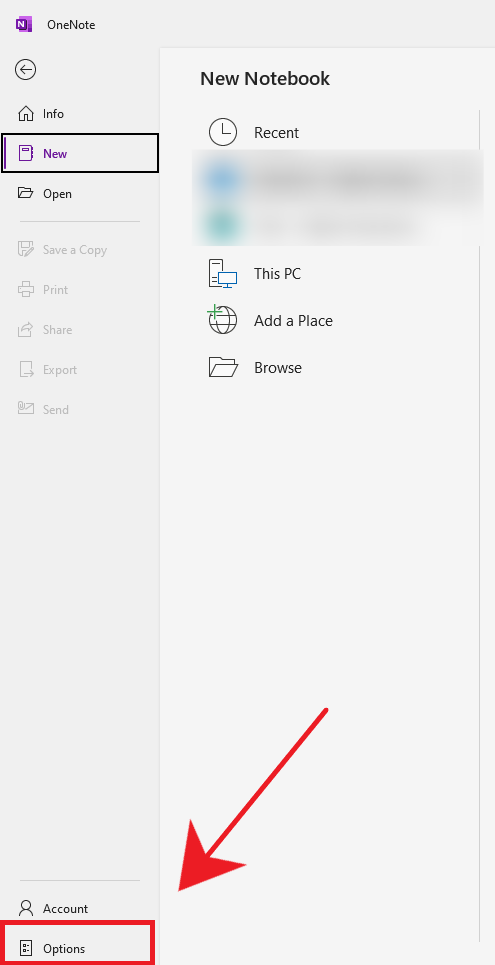Select Send in the sidebar
The height and width of the screenshot is (965, 495).
point(79,410)
